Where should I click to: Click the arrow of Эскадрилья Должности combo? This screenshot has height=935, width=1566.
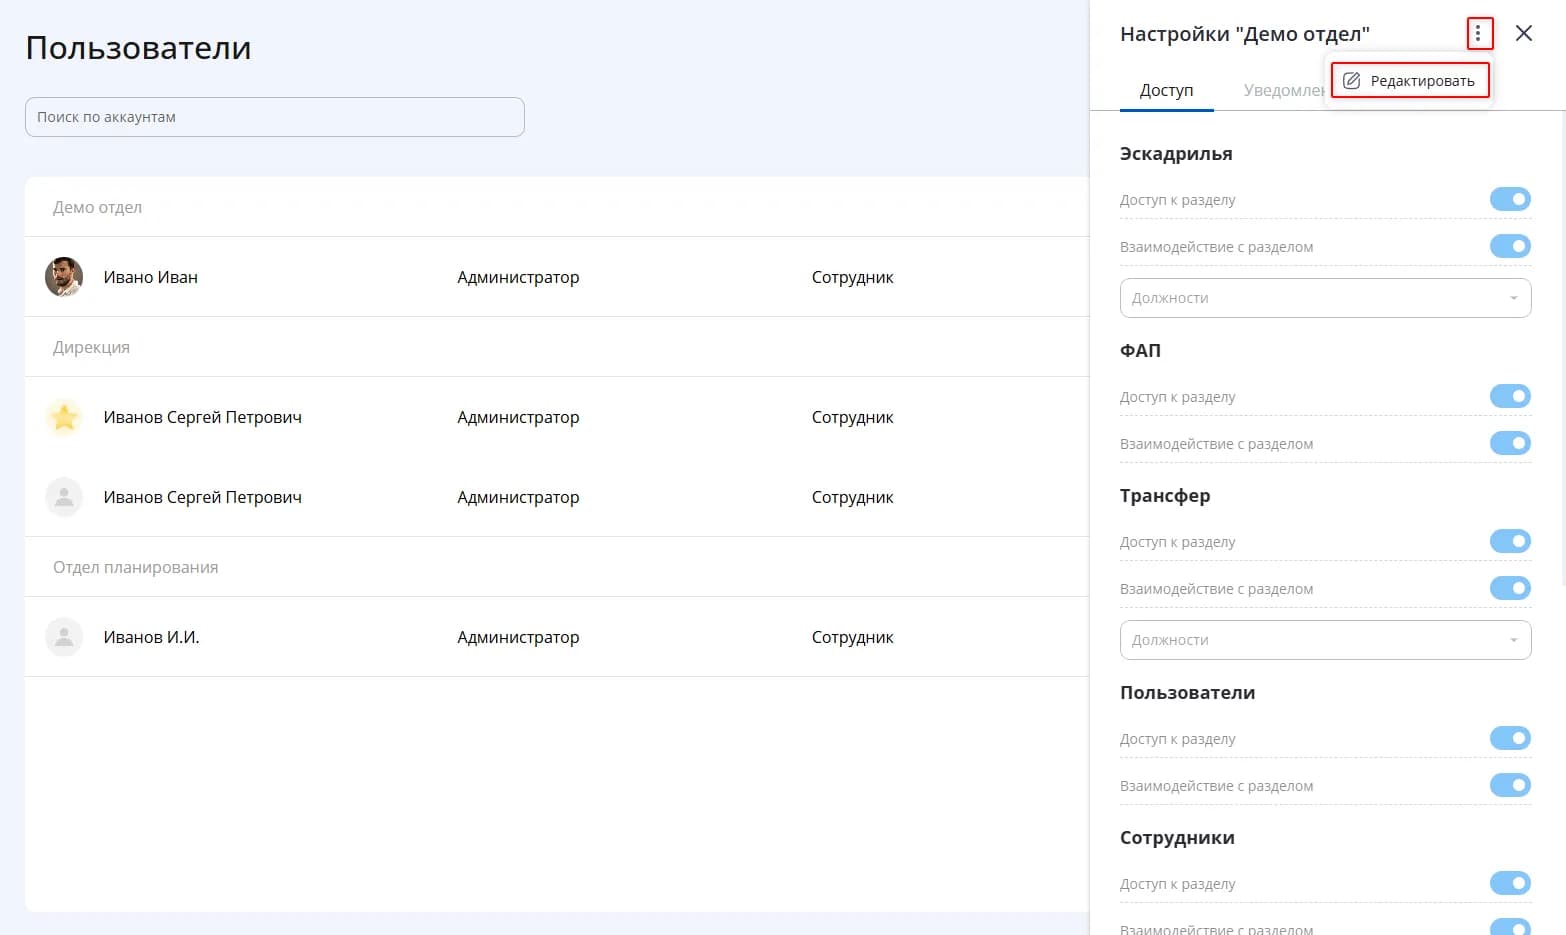(1513, 298)
